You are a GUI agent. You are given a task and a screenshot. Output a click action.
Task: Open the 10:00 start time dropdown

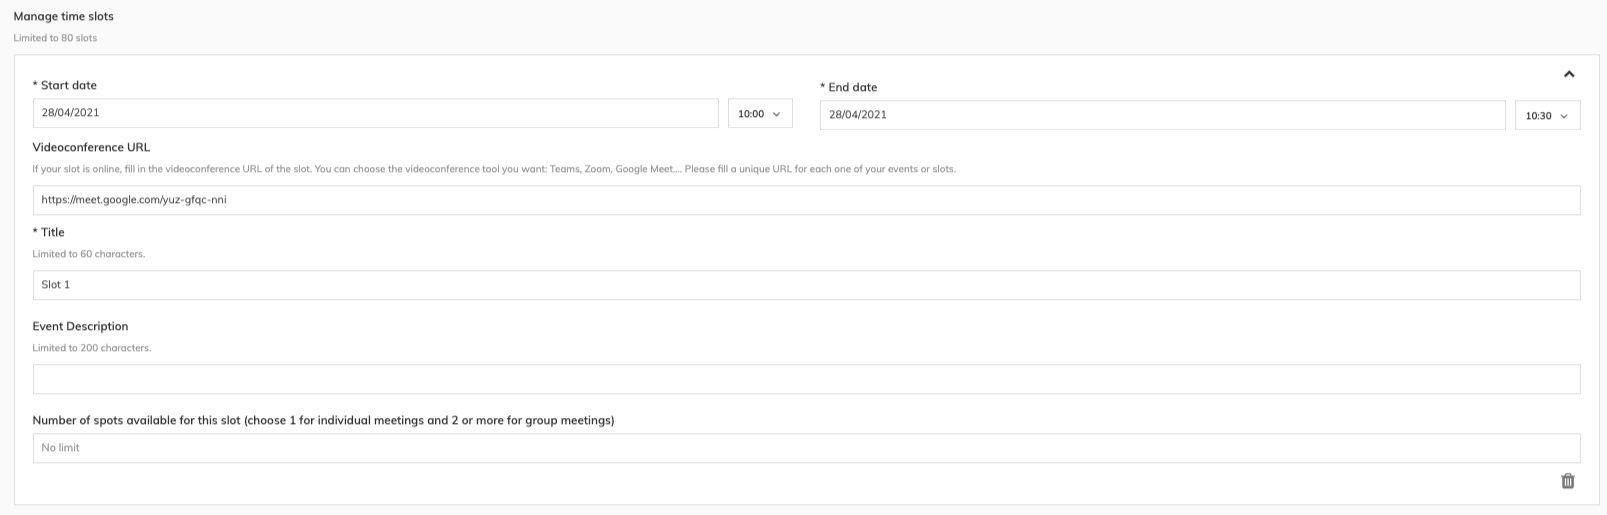(x=759, y=114)
